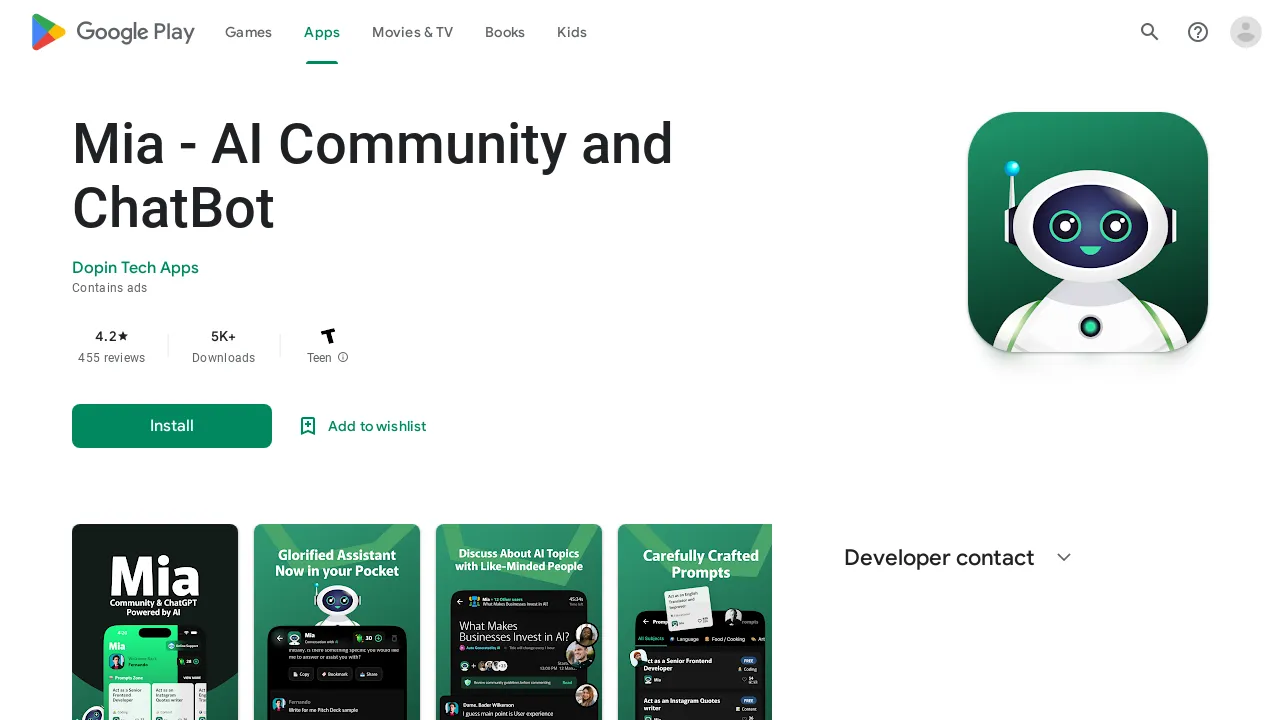1280x720 pixels.
Task: Click the Teen content rating icon
Action: pos(328,337)
